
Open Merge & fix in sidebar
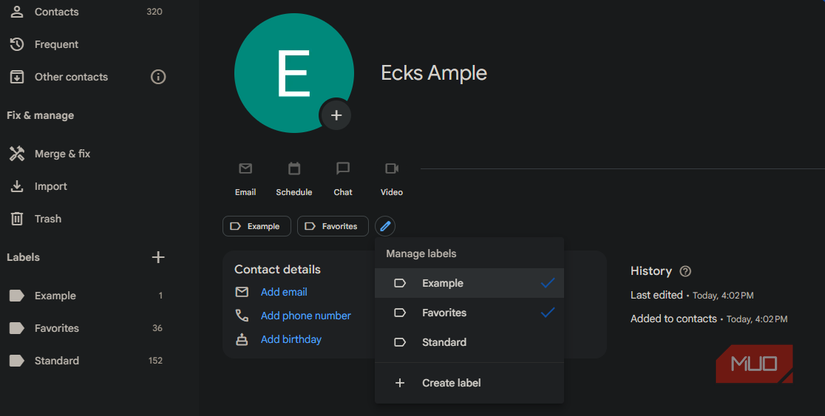coord(62,154)
